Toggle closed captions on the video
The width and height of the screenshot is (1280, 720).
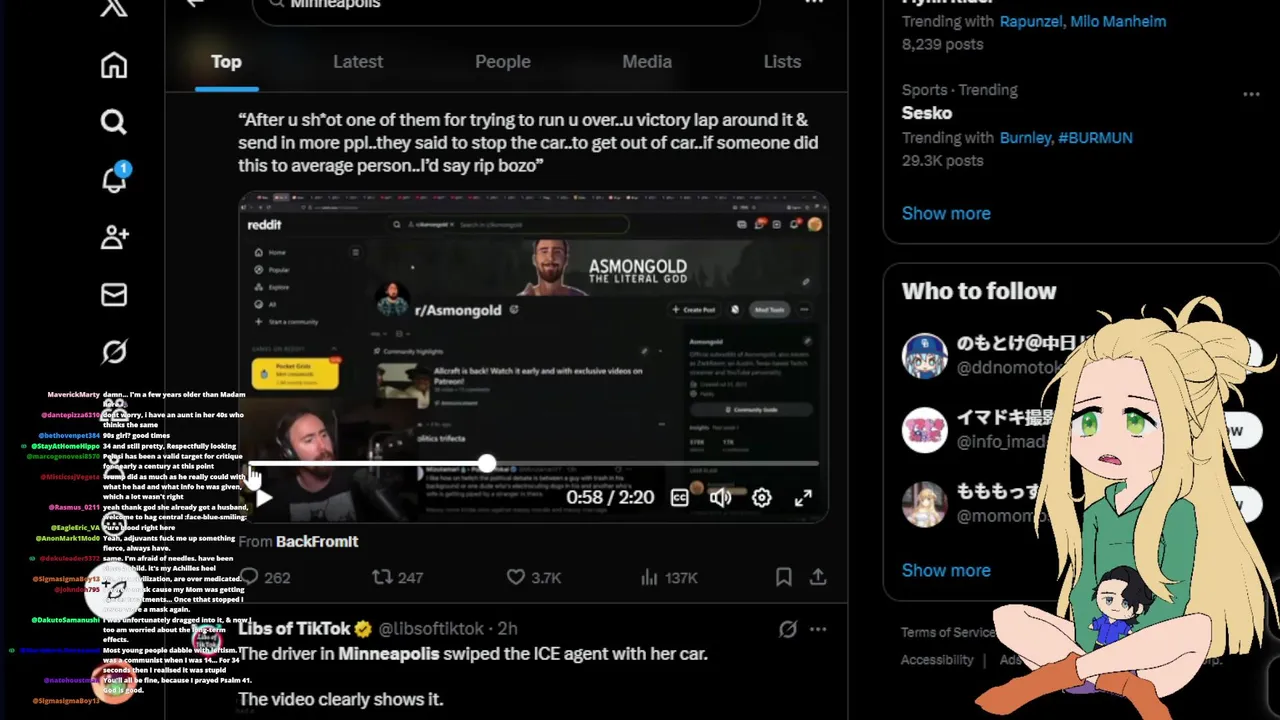point(680,497)
